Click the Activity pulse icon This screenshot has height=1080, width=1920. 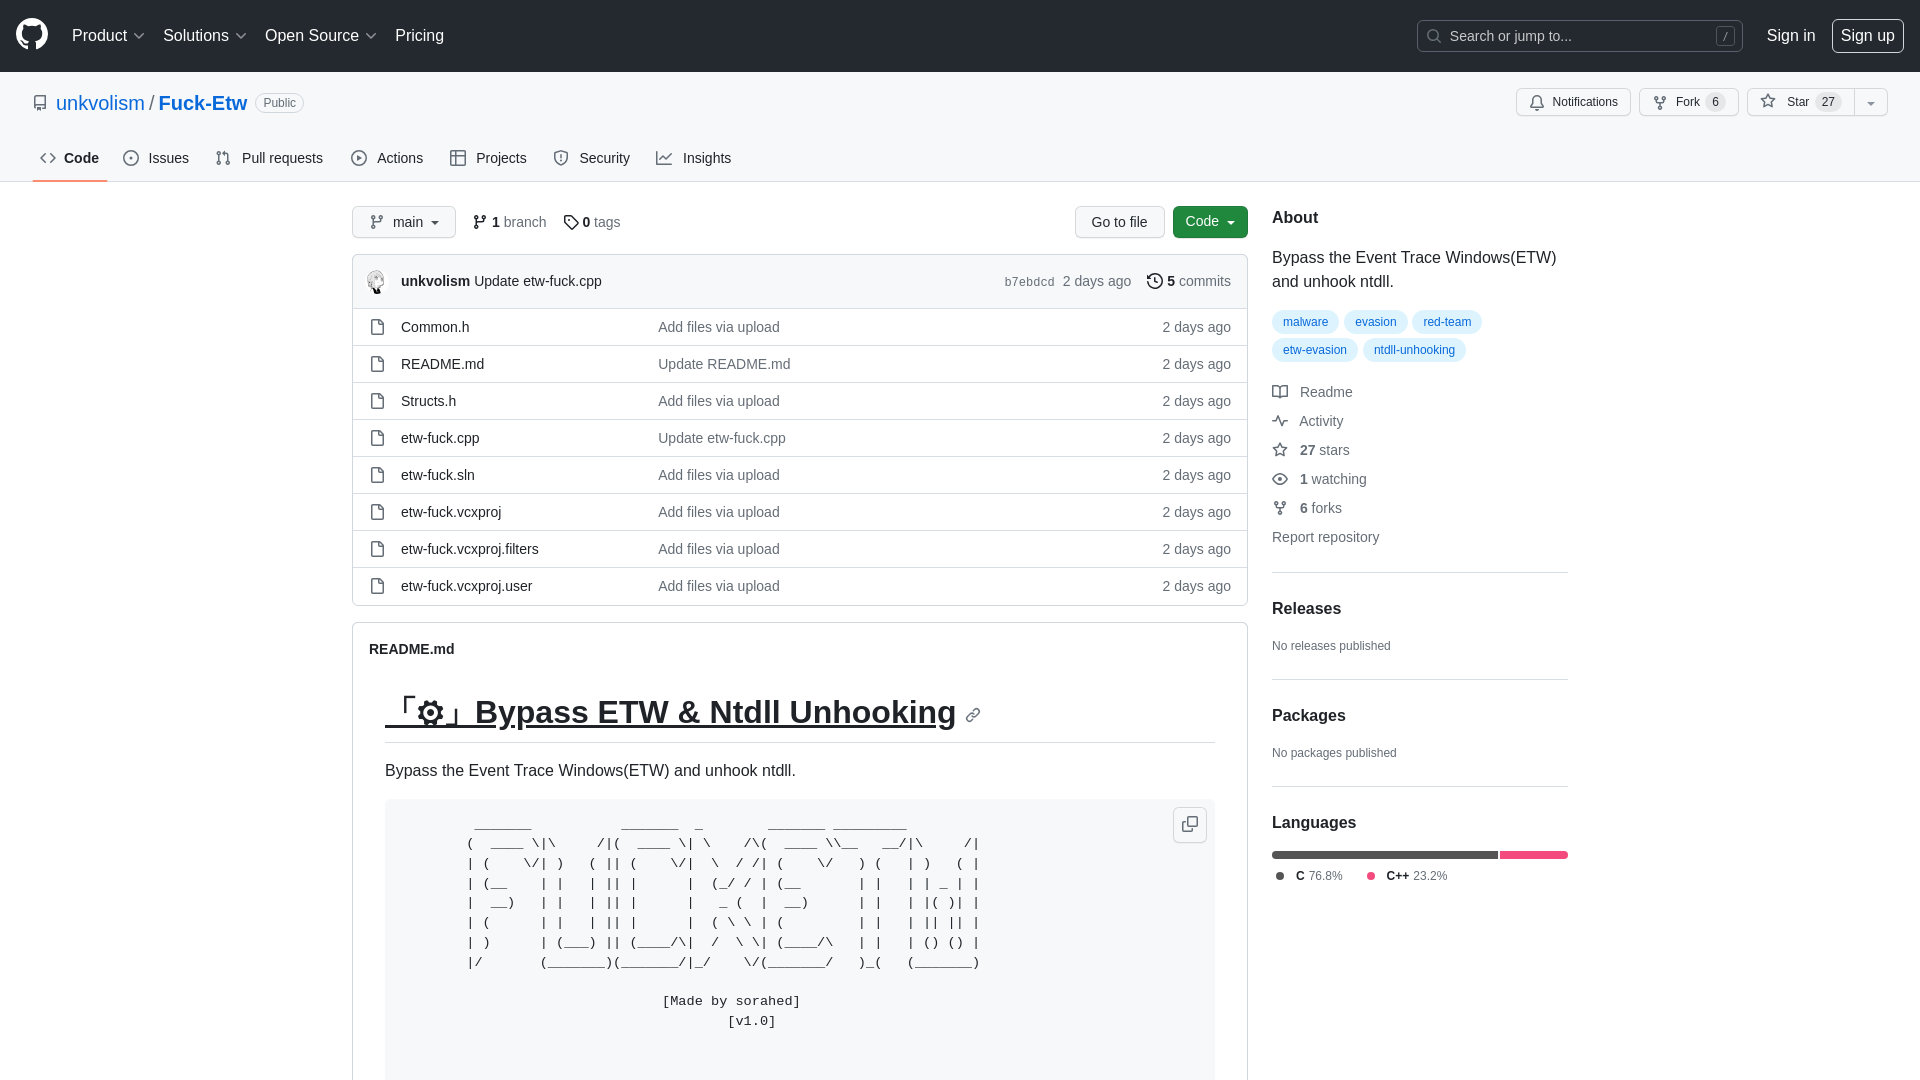(x=1280, y=421)
